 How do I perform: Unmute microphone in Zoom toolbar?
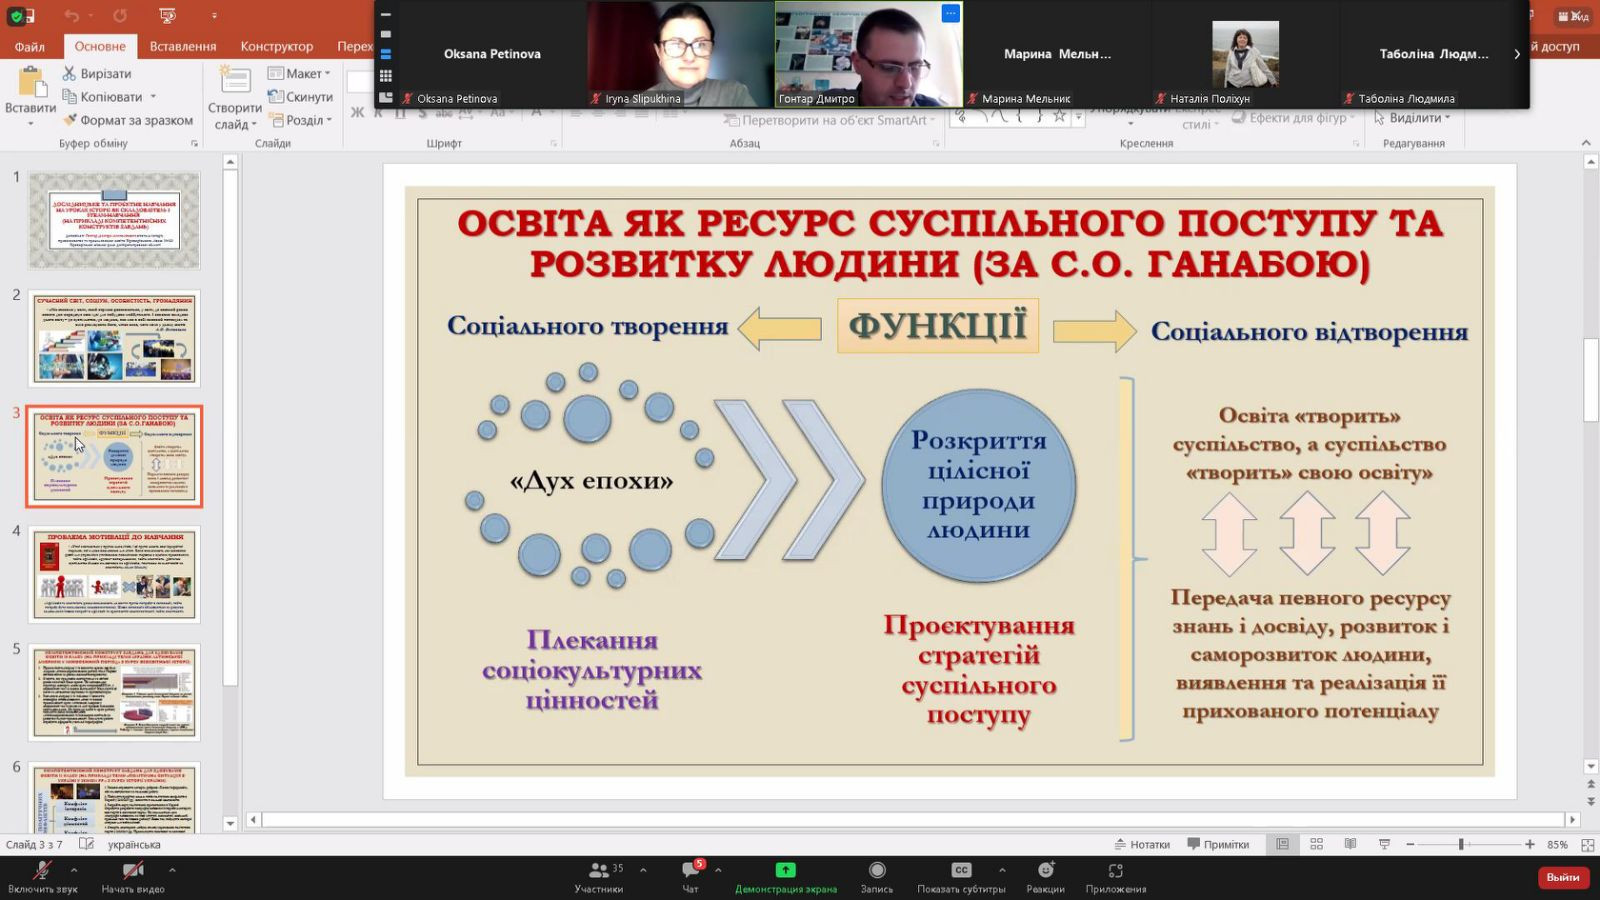pyautogui.click(x=42, y=870)
